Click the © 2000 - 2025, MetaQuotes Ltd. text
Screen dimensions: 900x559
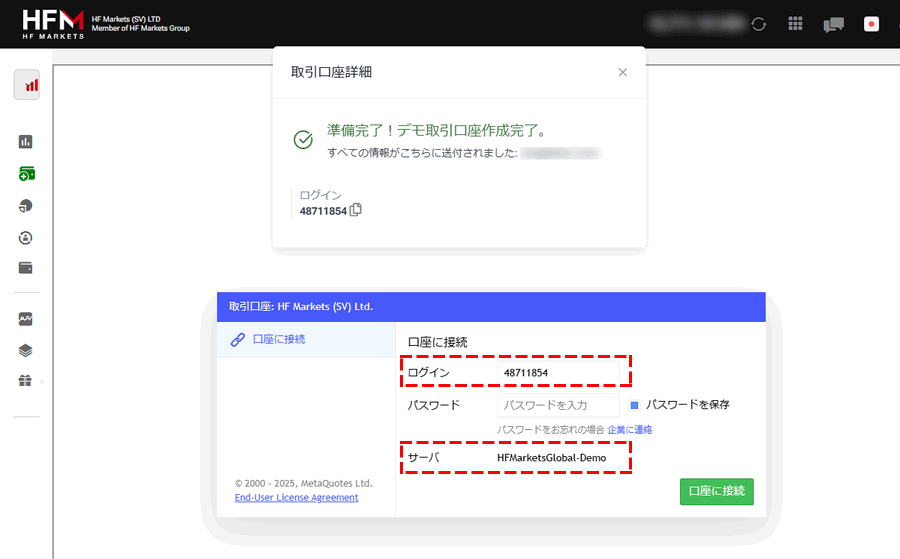[x=304, y=483]
